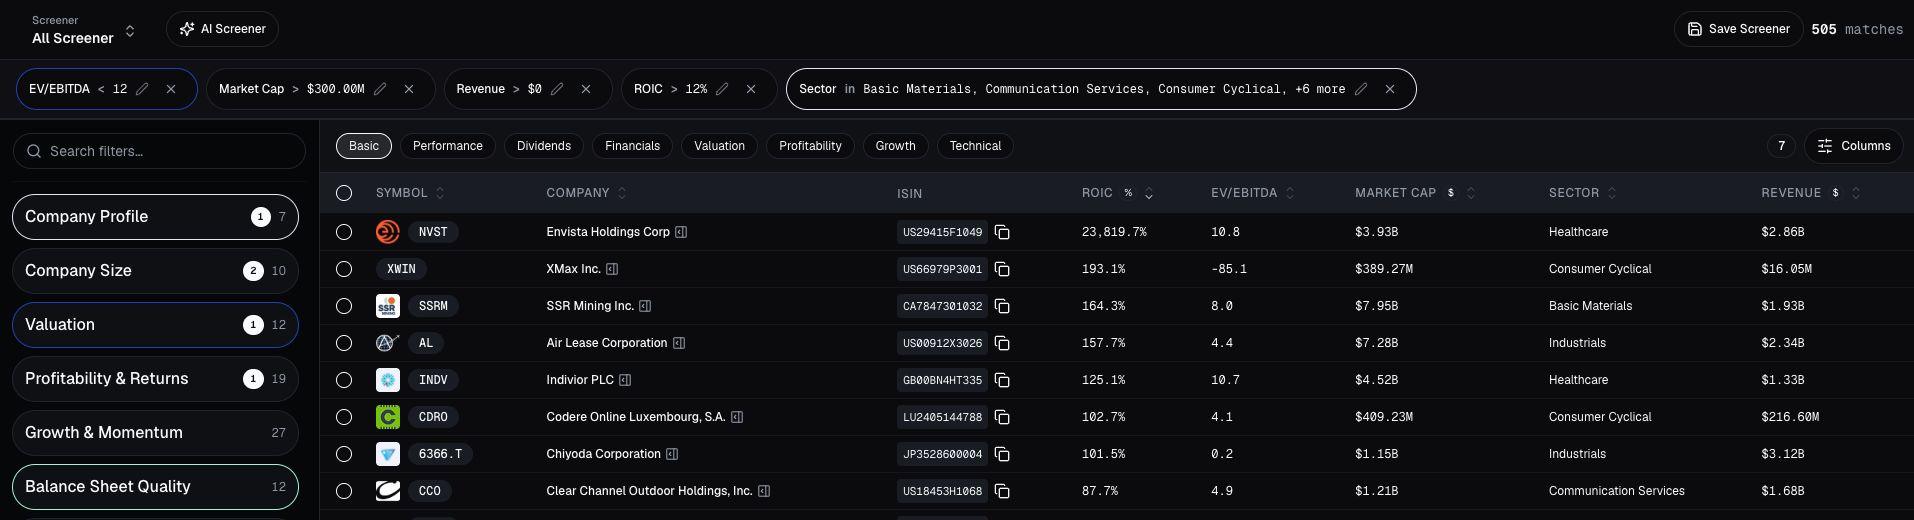Select the SSRM row checkbox

tap(344, 306)
